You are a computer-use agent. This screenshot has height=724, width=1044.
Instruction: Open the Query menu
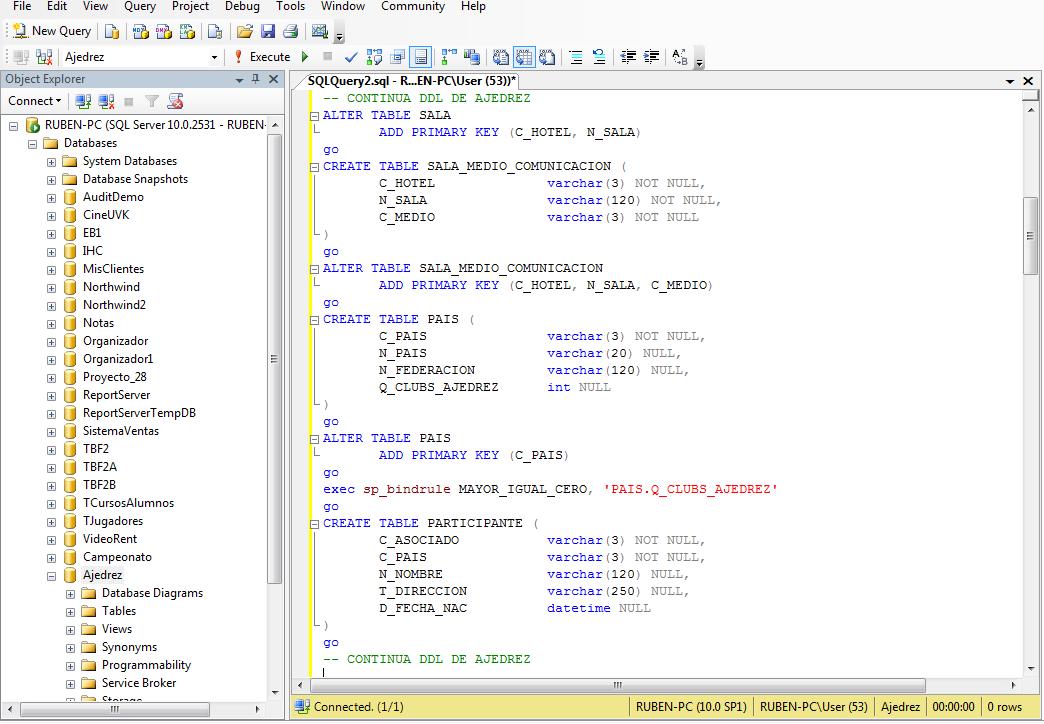(x=139, y=7)
